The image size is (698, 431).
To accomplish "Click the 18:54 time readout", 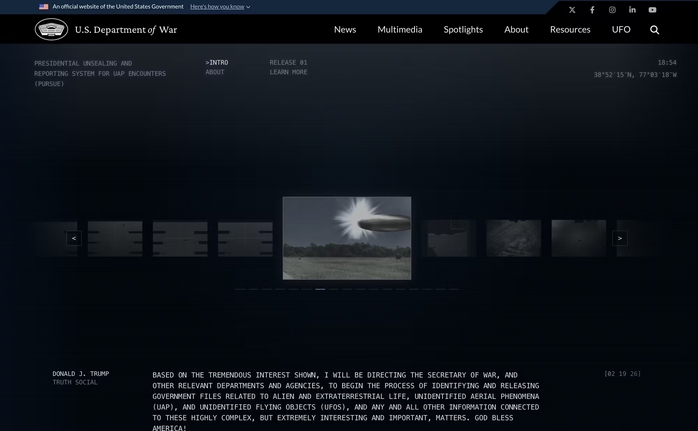I will pos(667,63).
